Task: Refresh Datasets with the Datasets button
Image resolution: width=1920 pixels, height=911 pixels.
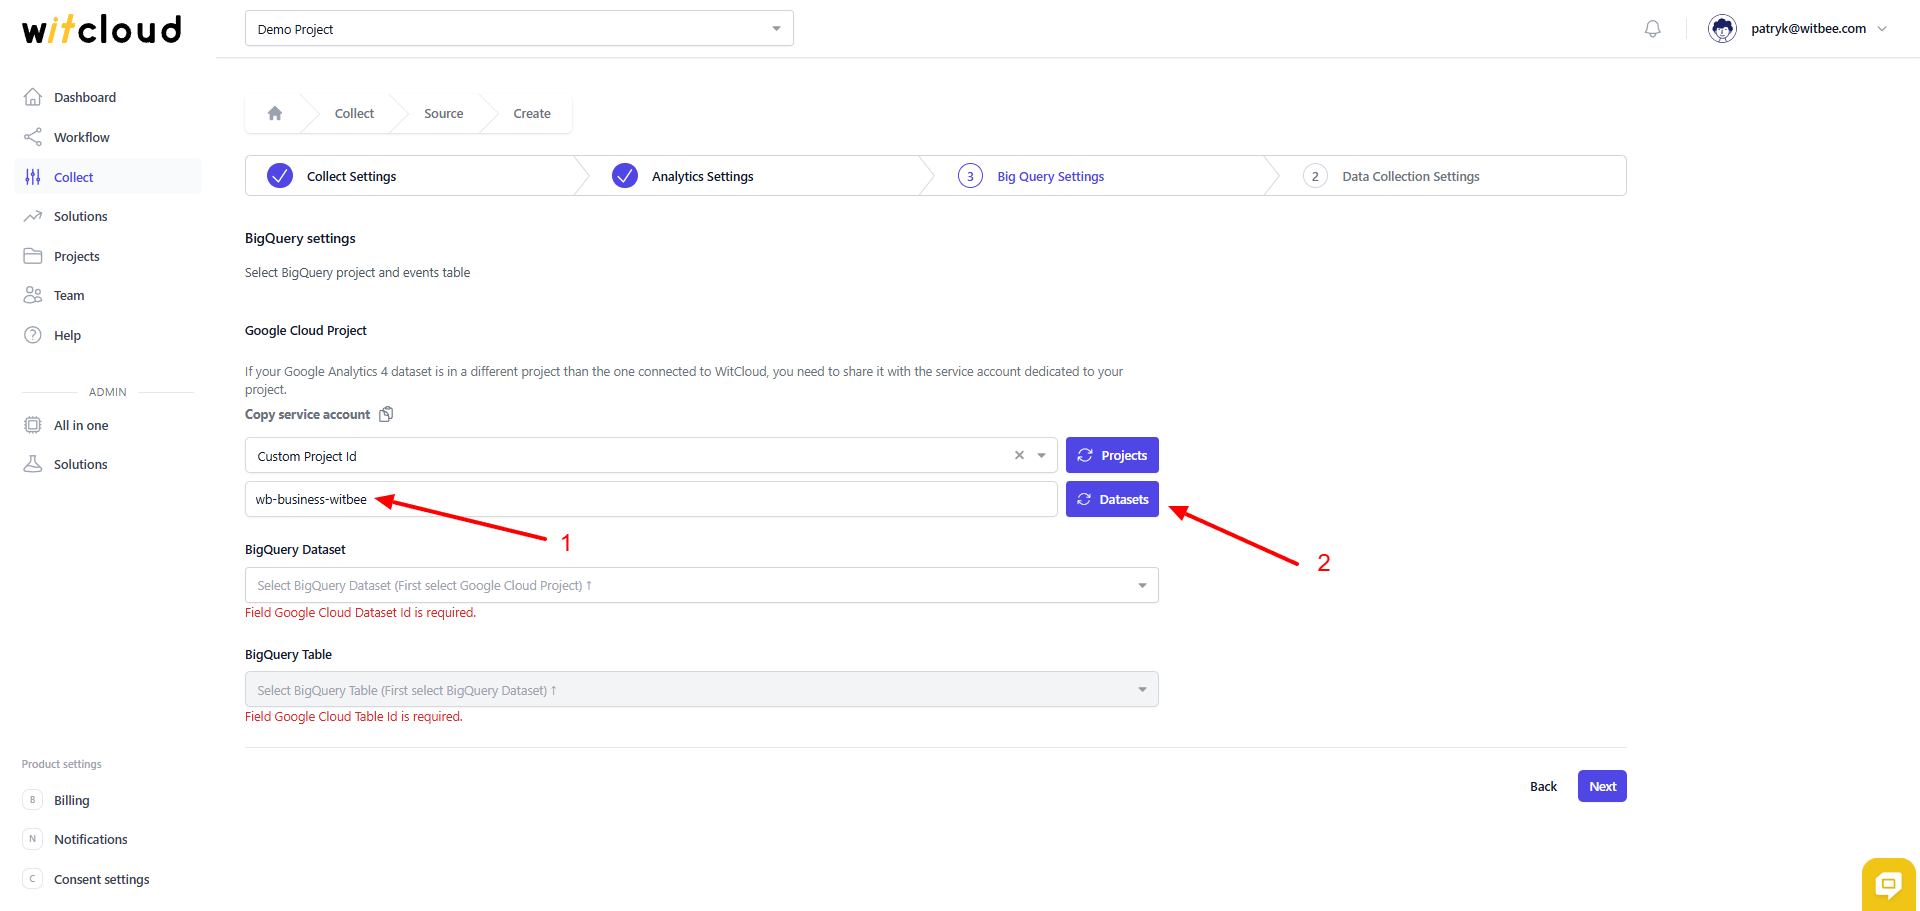Action: point(1112,499)
